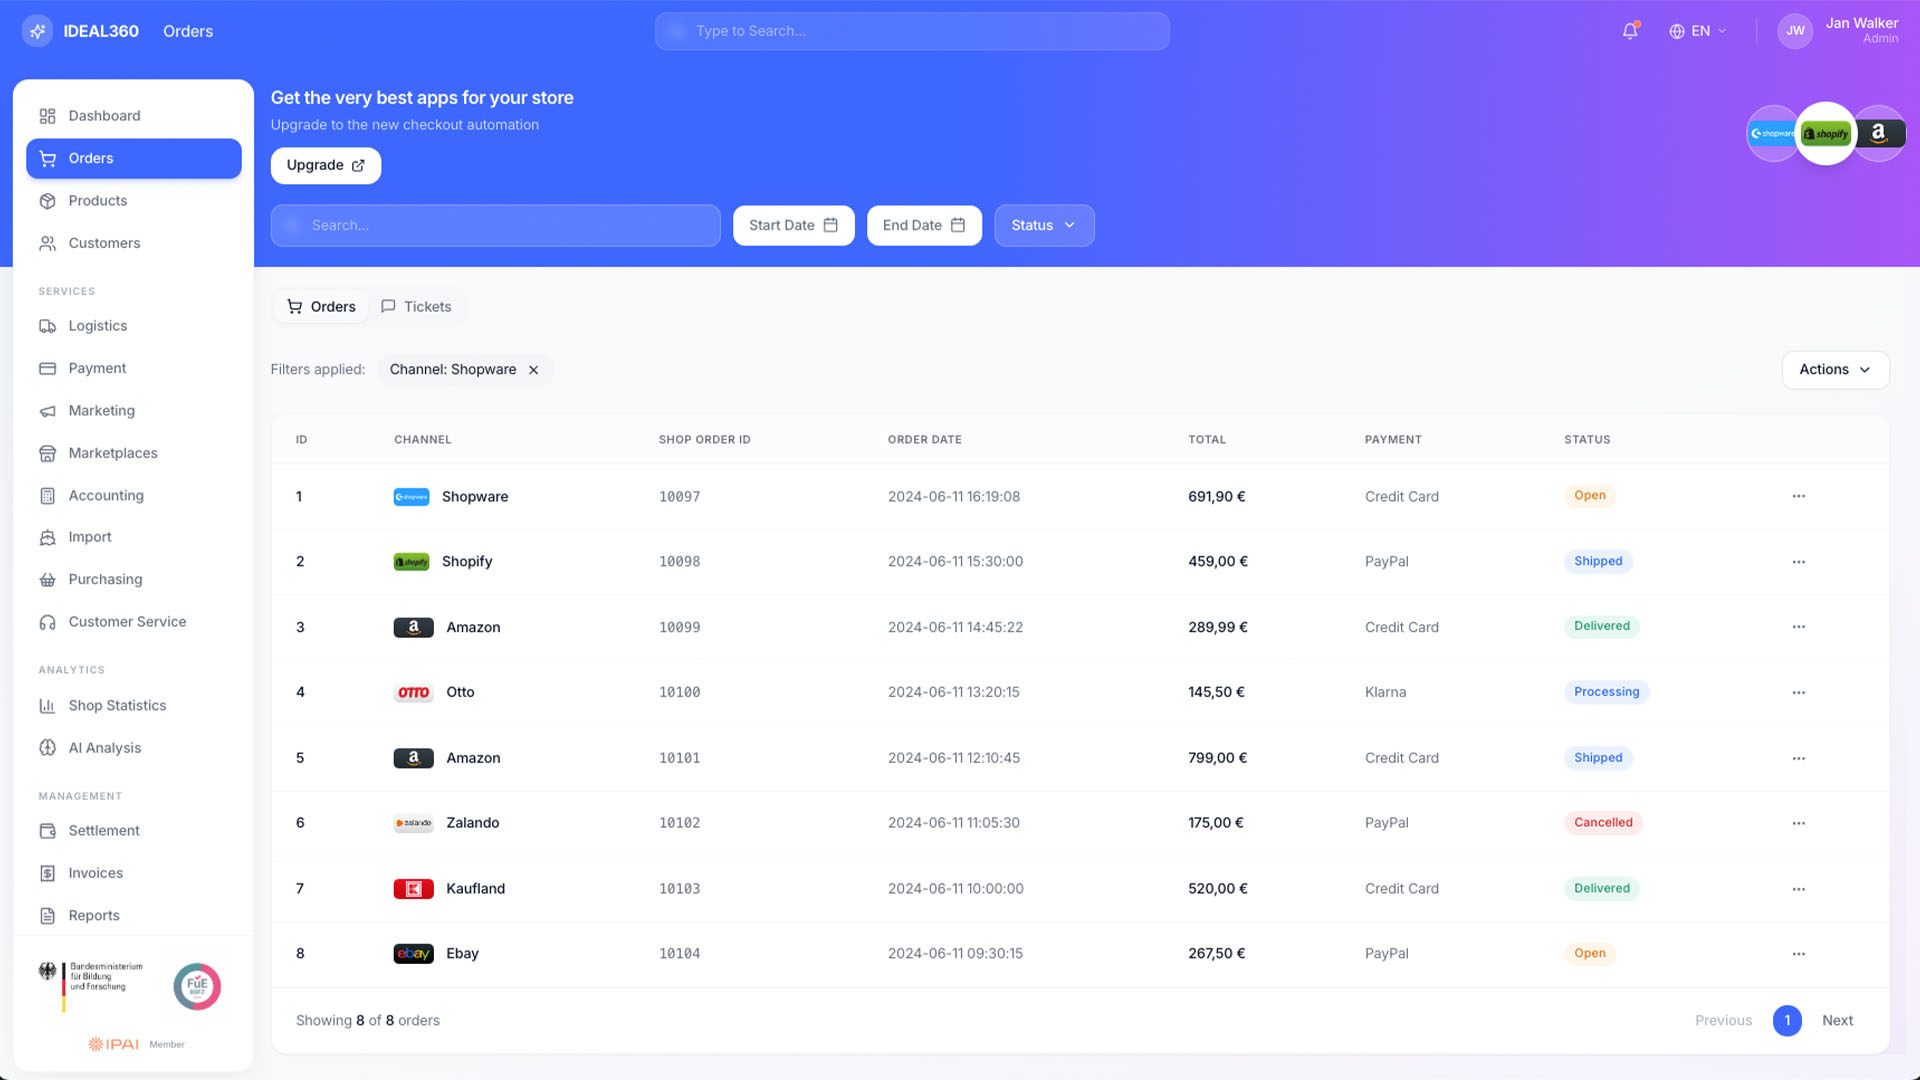Open Products in the sidebar

pyautogui.click(x=134, y=201)
